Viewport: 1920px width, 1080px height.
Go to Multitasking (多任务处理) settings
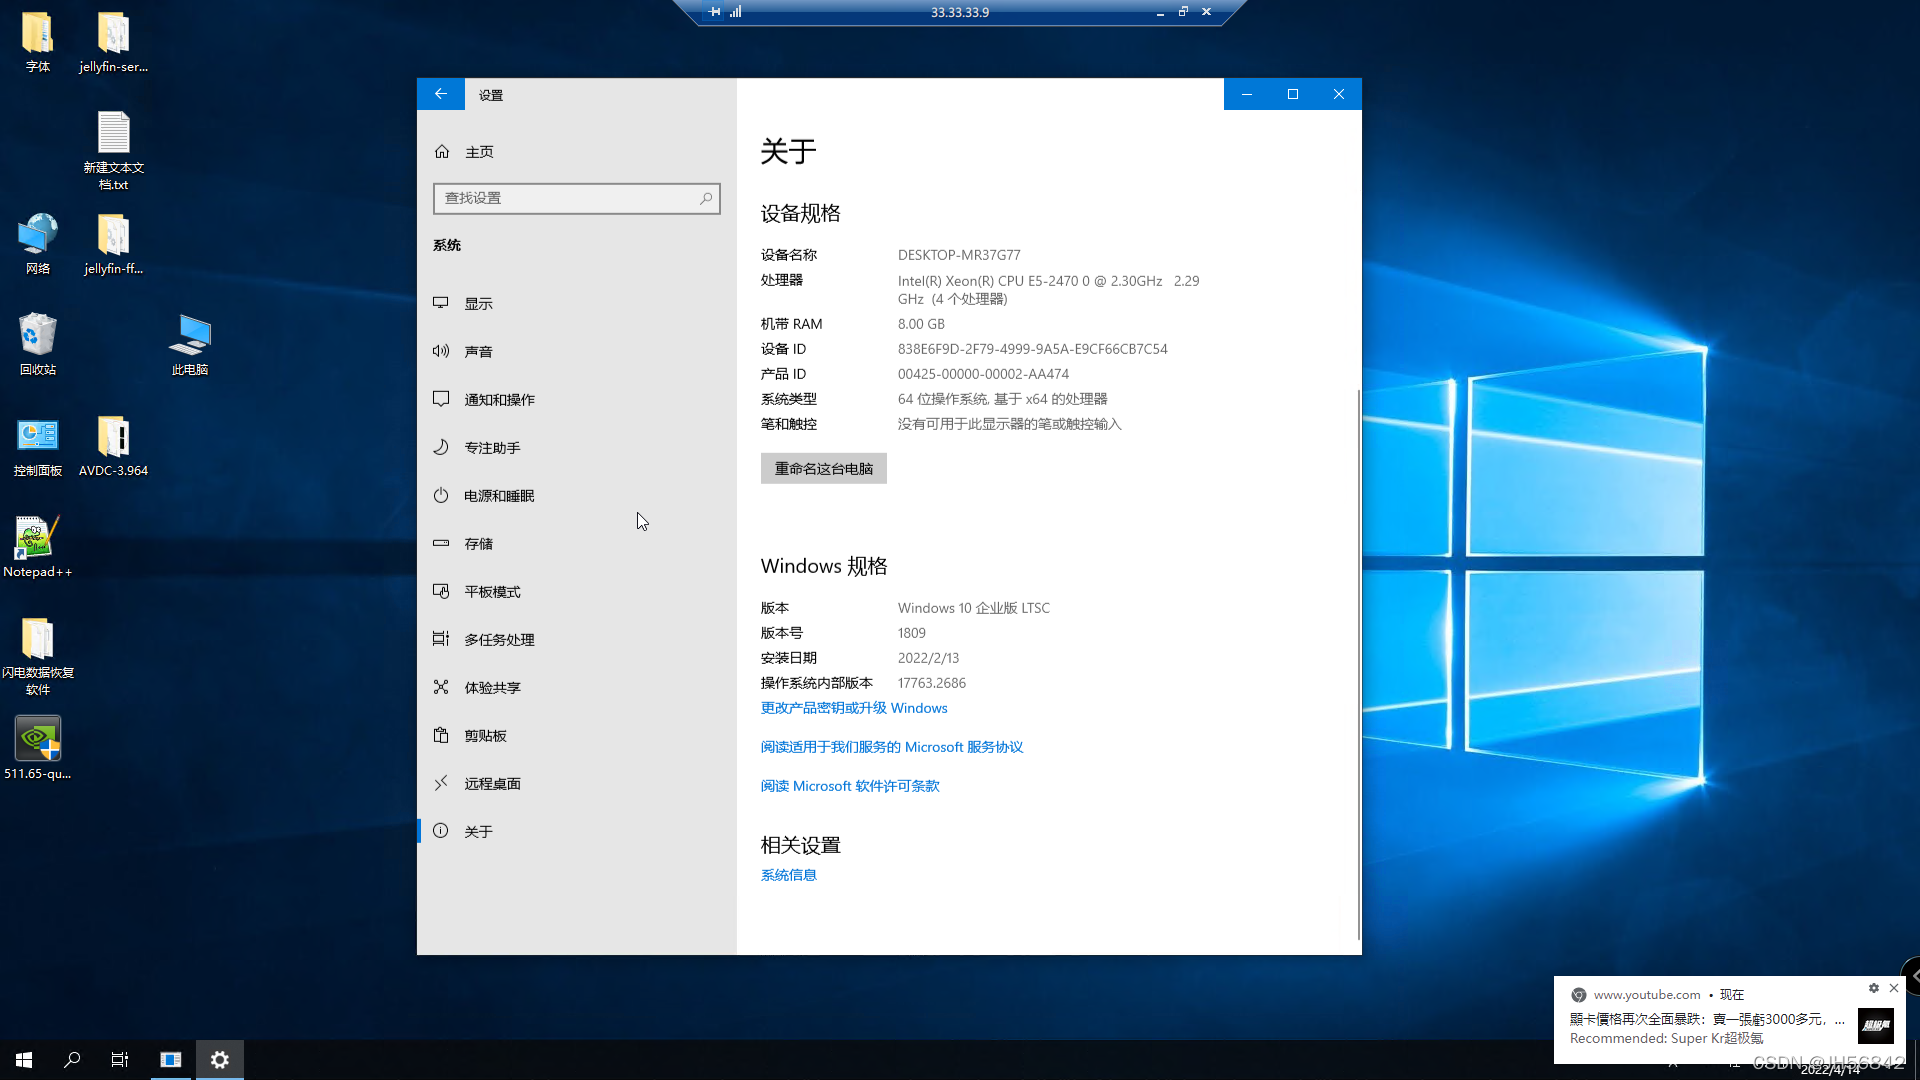pos(498,640)
